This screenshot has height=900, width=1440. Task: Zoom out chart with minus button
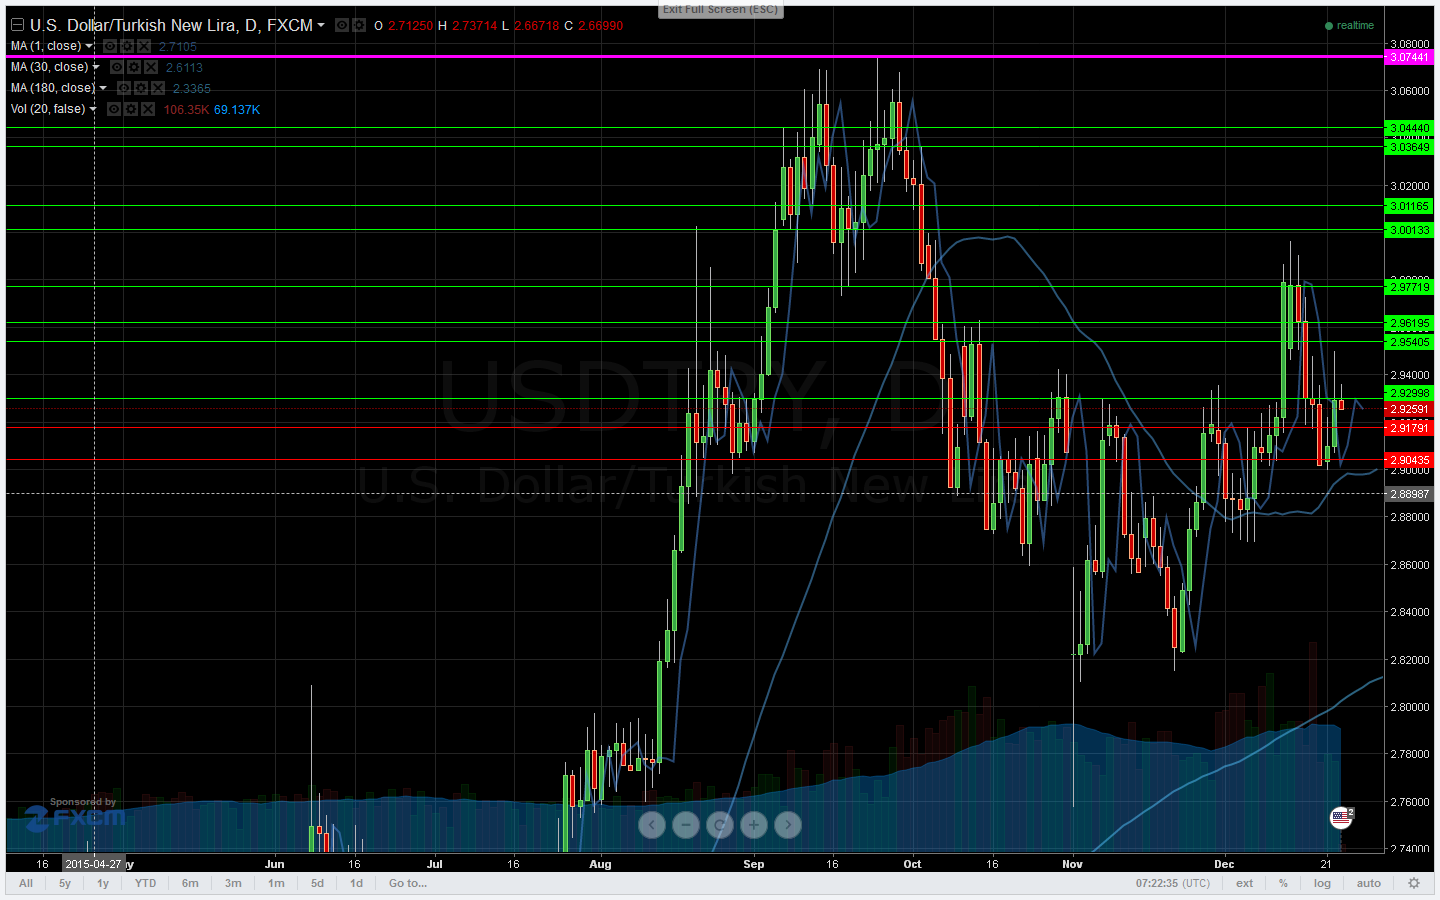pyautogui.click(x=686, y=825)
